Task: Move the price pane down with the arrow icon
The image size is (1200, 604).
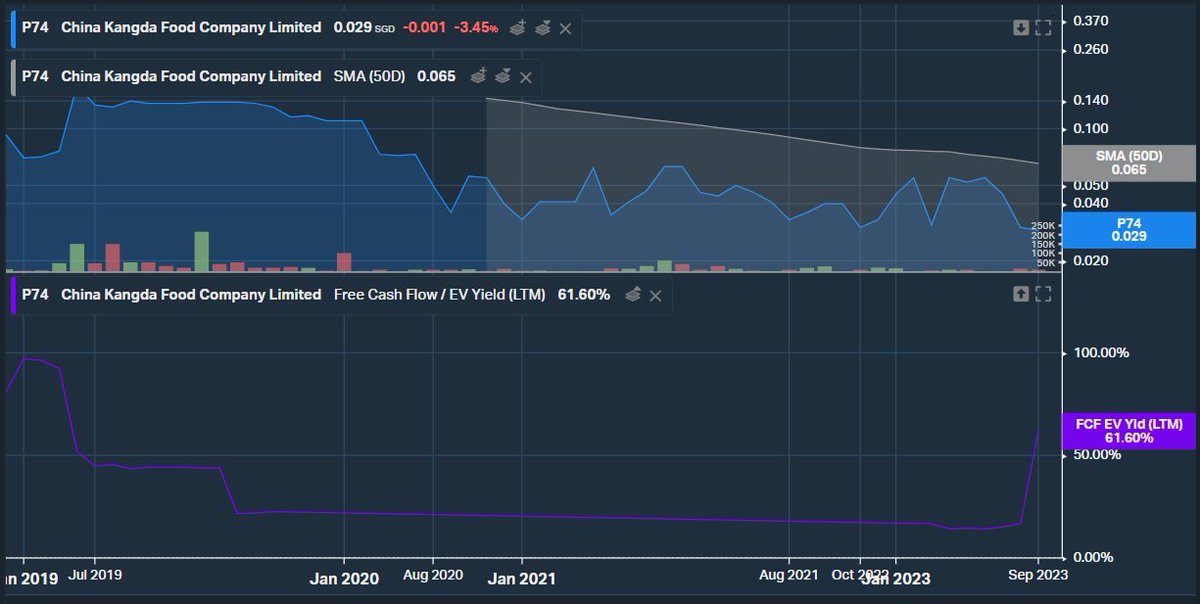Action: tap(1021, 28)
